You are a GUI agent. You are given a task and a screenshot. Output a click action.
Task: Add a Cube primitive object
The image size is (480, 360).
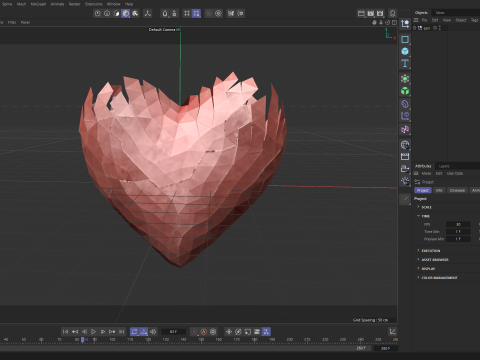coord(405,51)
